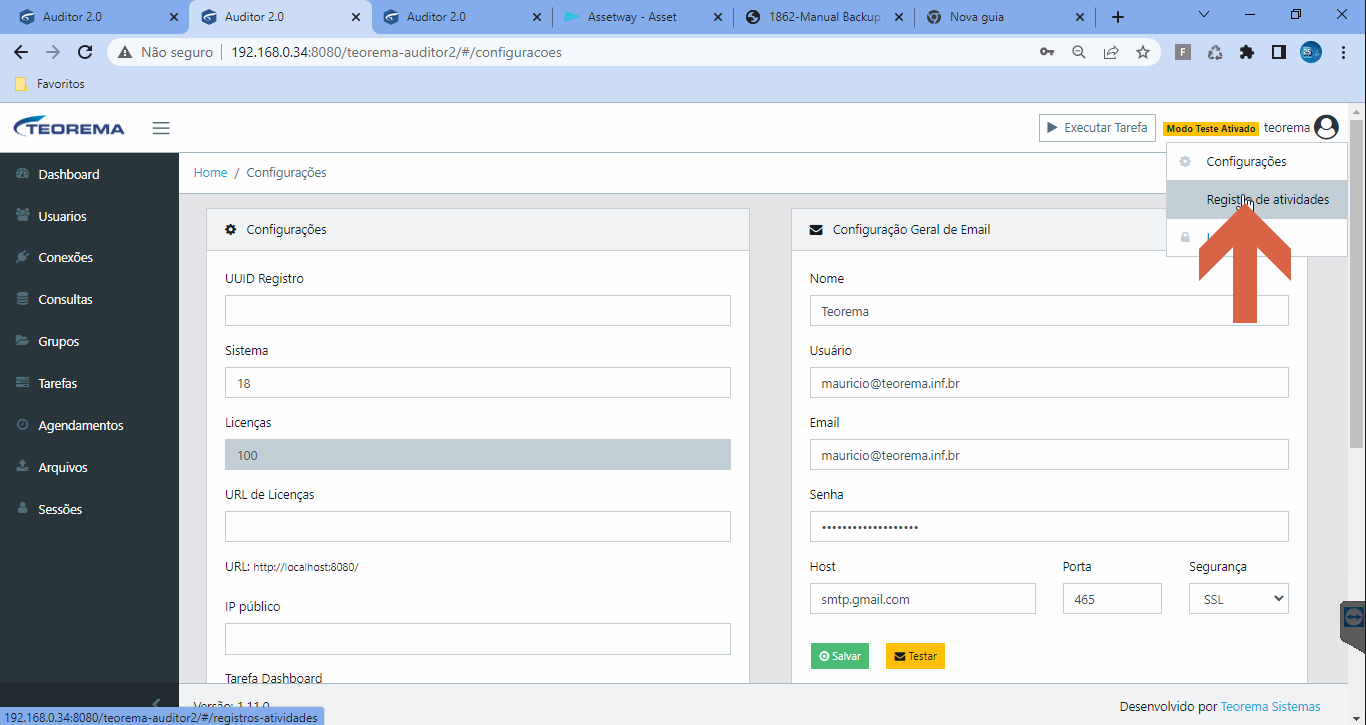Click the address bar URL
This screenshot has width=1366, height=725.
[396, 52]
